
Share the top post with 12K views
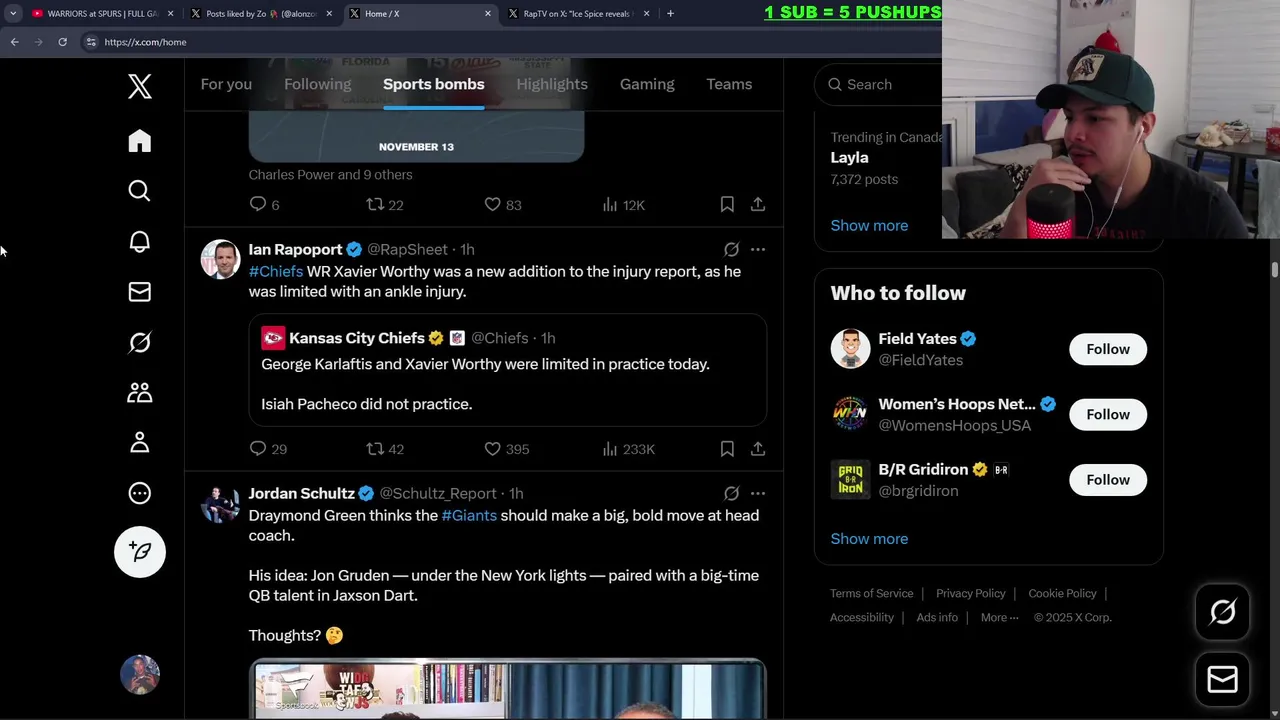coord(758,204)
